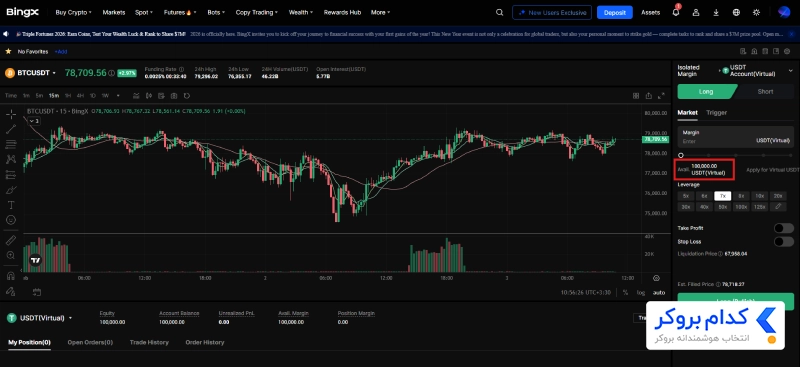The height and width of the screenshot is (367, 800).
Task: Activate the zoom in tool
Action: click(11, 255)
